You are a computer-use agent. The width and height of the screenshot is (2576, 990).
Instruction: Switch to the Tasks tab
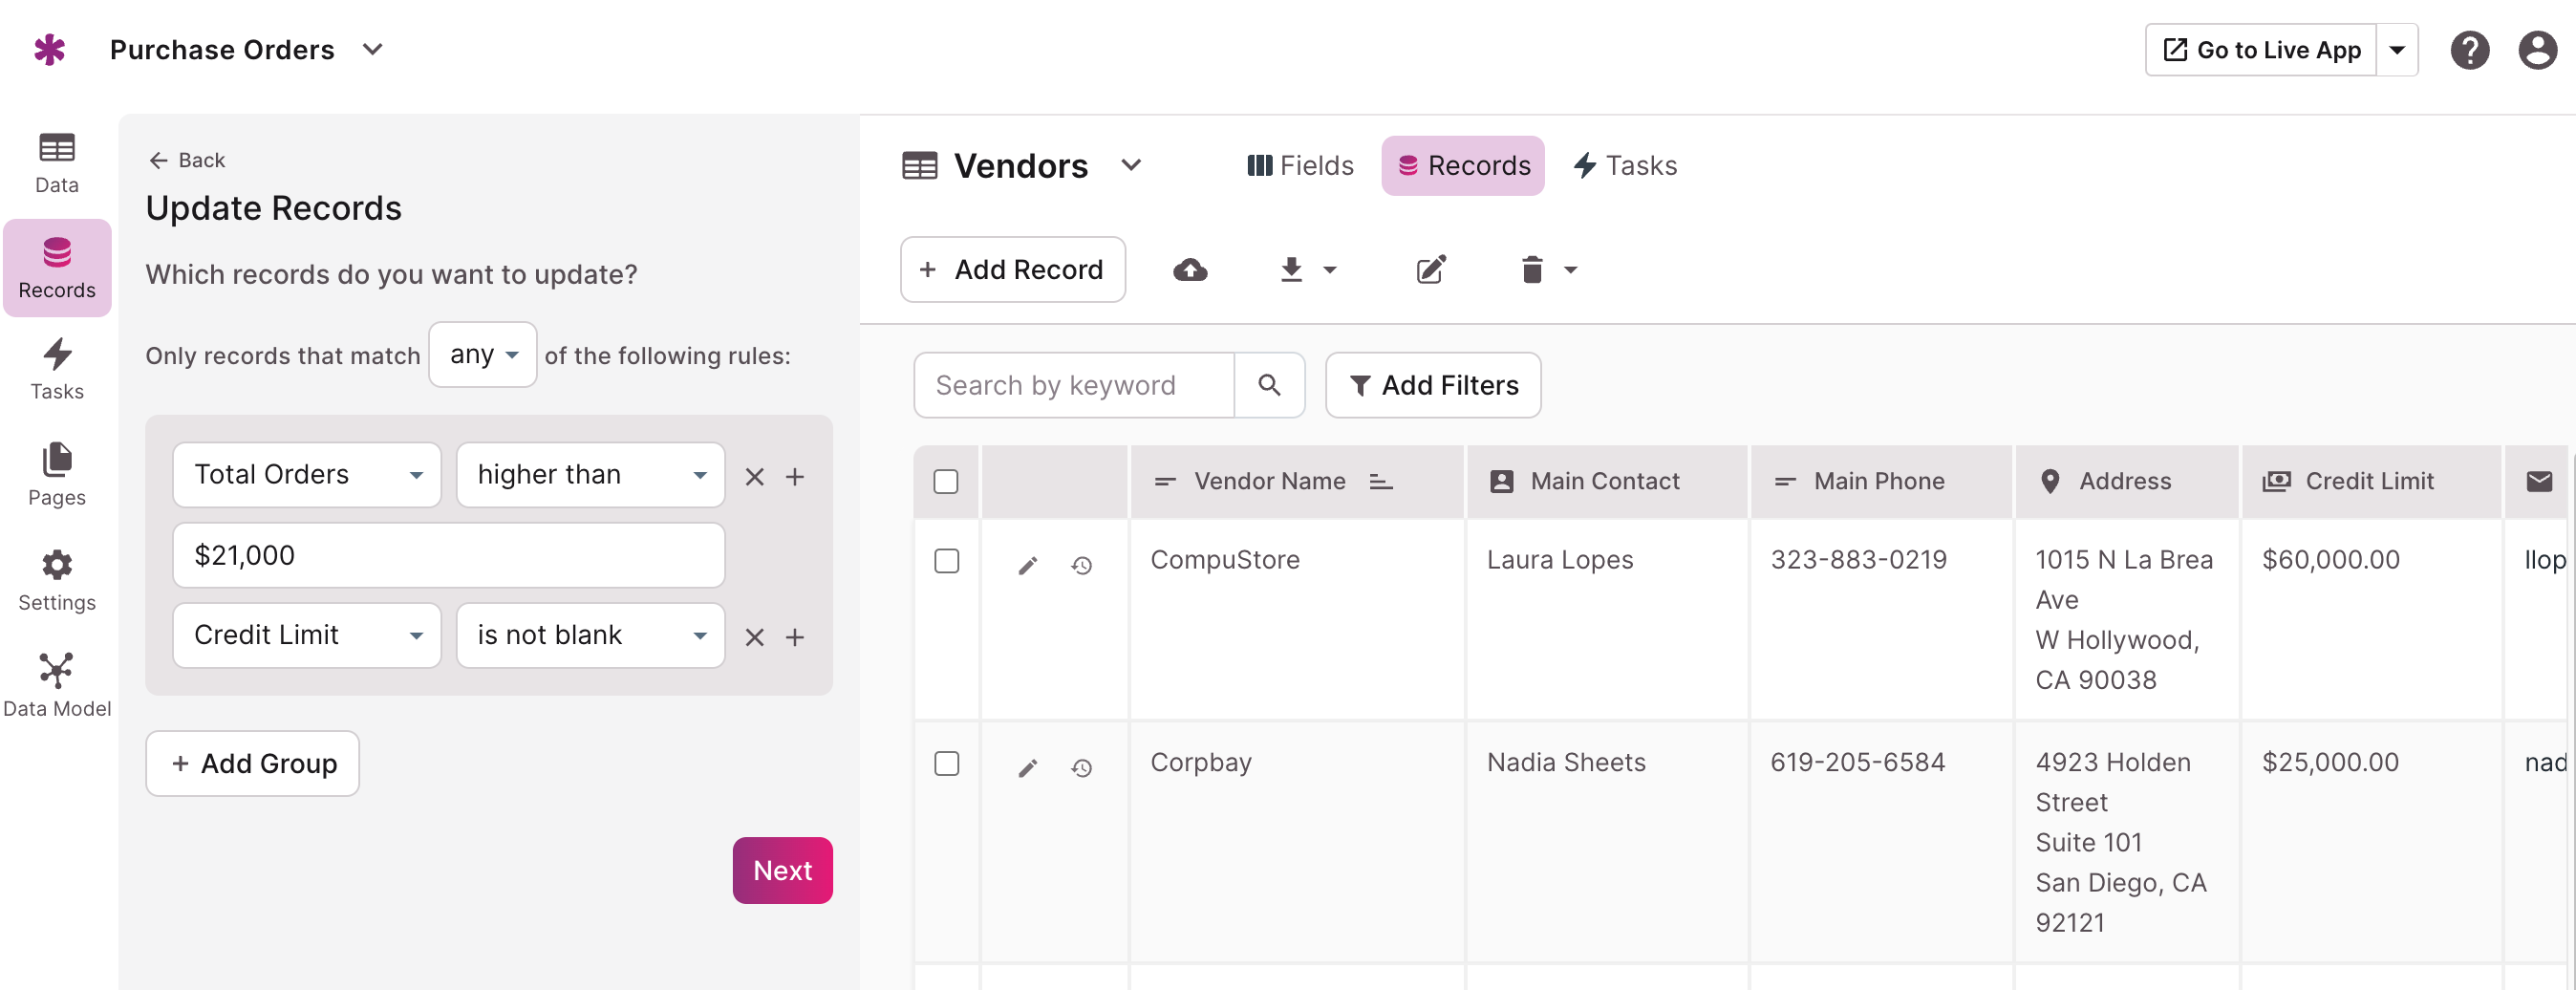(x=1626, y=166)
